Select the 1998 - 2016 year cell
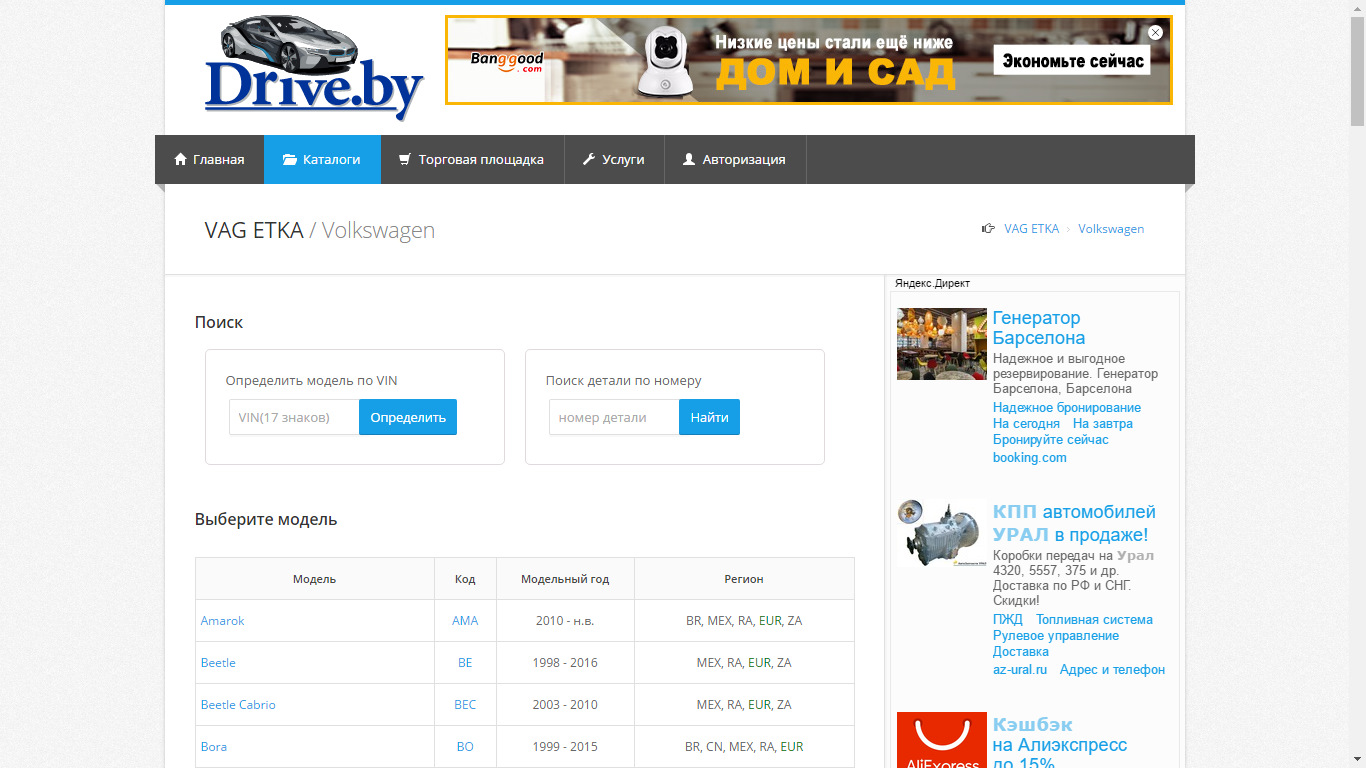1366x768 pixels. [x=565, y=663]
